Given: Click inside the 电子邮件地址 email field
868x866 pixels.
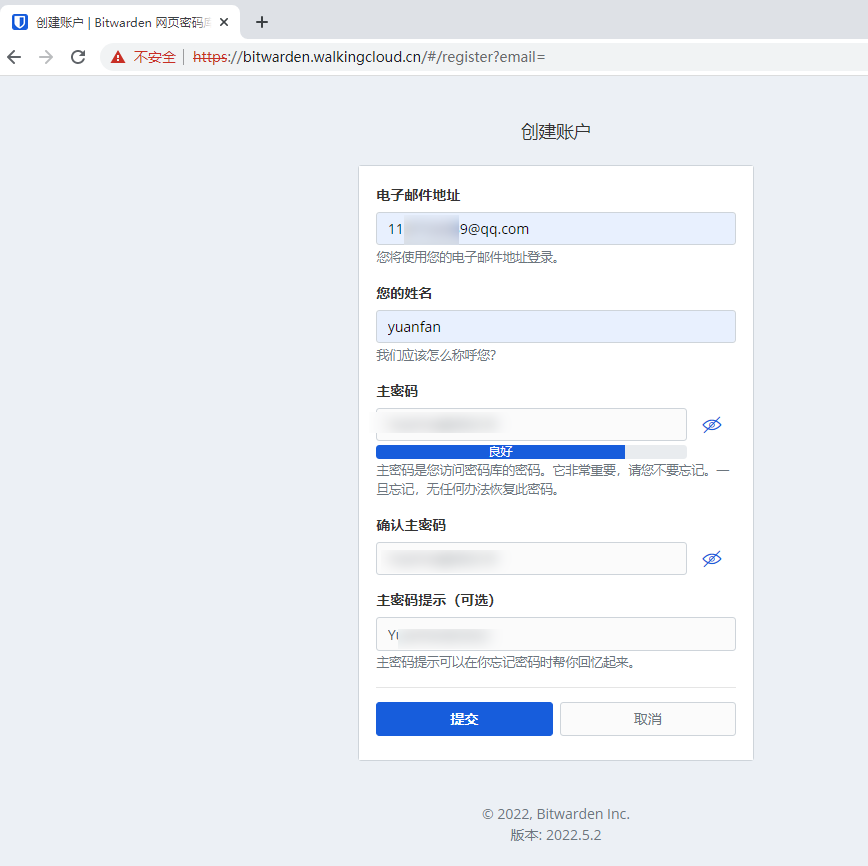Looking at the screenshot, I should 555,228.
